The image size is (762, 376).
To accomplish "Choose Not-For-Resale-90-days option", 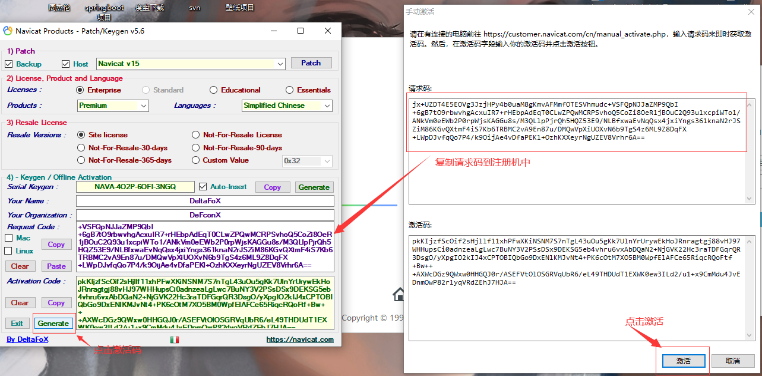I will (x=196, y=147).
